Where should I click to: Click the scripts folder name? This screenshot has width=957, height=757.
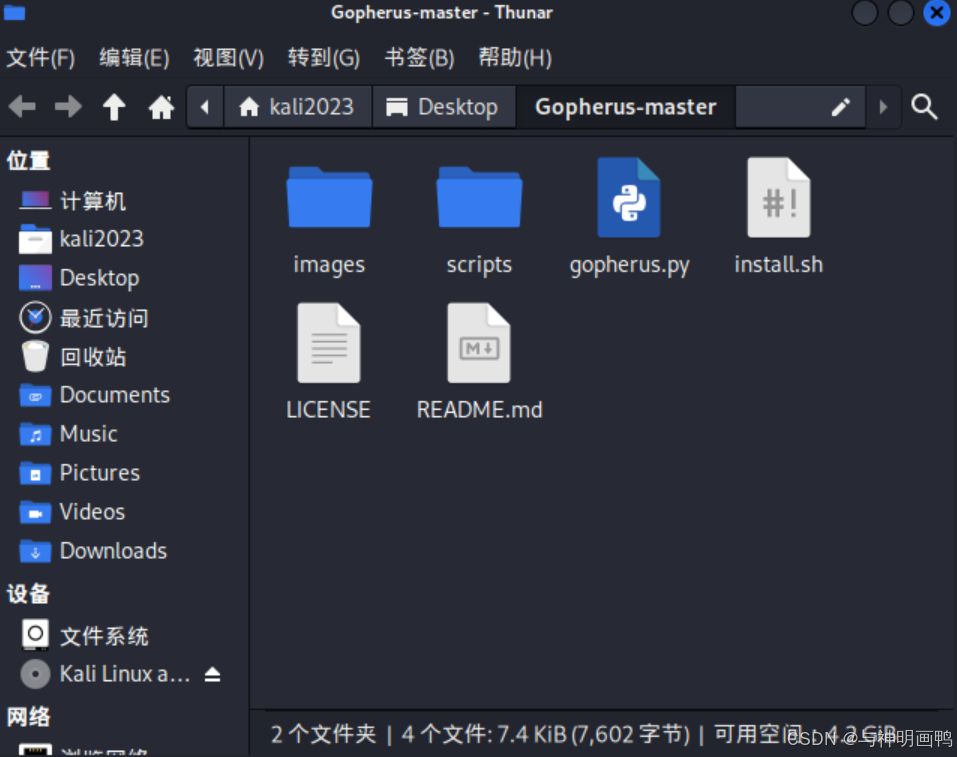(479, 265)
